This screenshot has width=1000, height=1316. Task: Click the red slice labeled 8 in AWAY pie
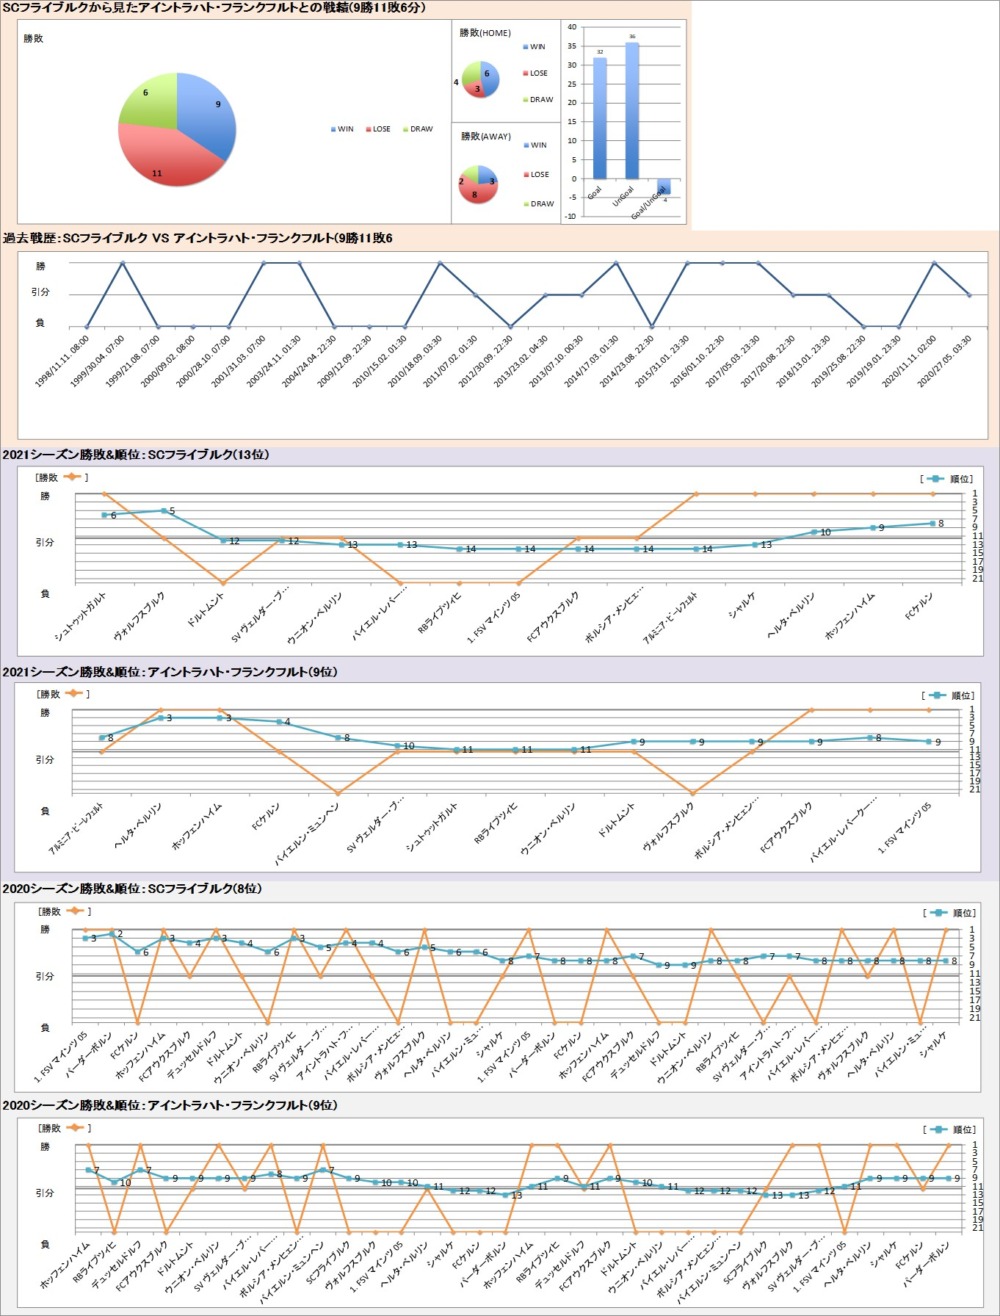pyautogui.click(x=477, y=192)
